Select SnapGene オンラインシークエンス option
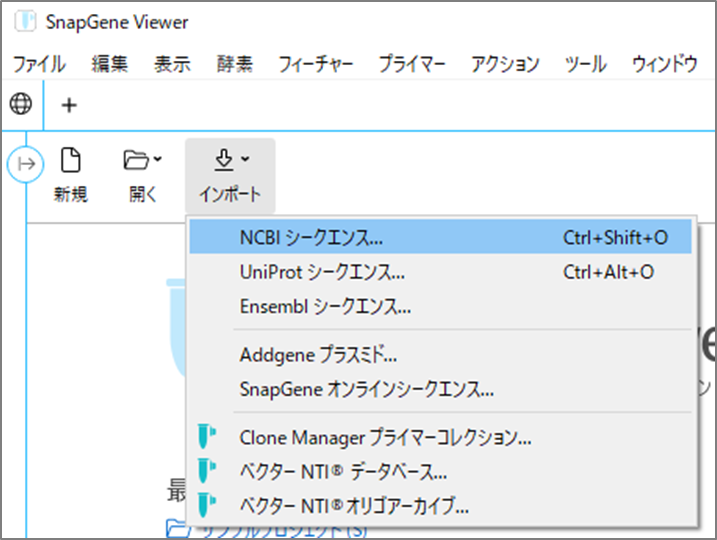The image size is (717, 540). 366,389
